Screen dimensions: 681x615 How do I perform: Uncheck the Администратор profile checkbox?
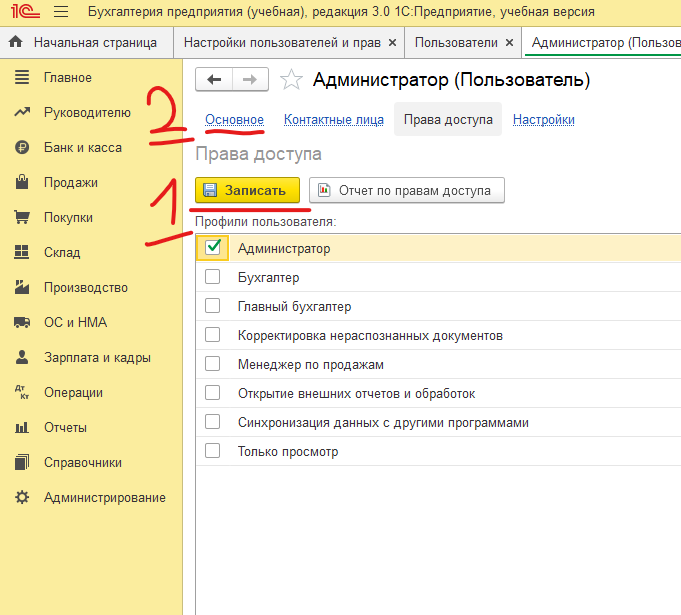(x=213, y=248)
